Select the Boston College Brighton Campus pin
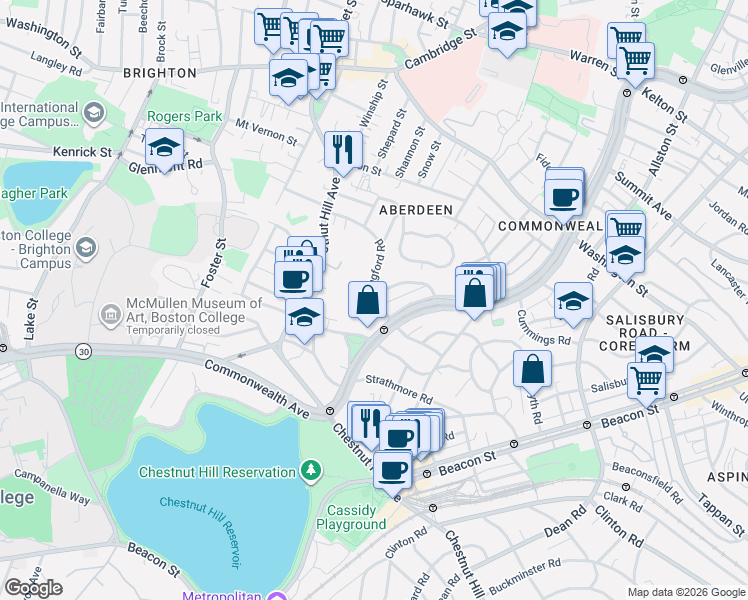The height and width of the screenshot is (600, 748). (x=86, y=248)
